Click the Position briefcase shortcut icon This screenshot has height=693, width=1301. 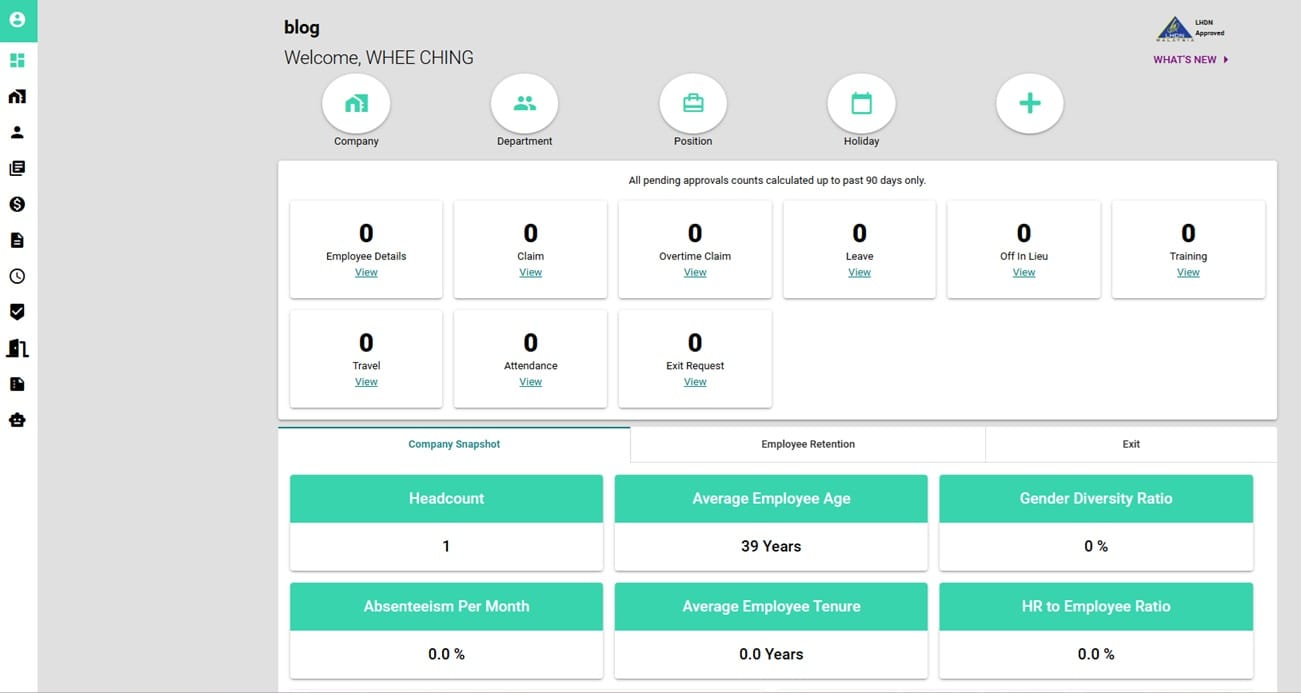pos(693,104)
